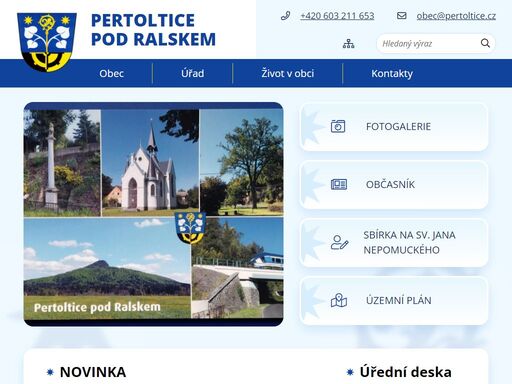Open Sbírka na sv. Jana Nepomuckého tile
This screenshot has width=512, height=384.
click(394, 243)
